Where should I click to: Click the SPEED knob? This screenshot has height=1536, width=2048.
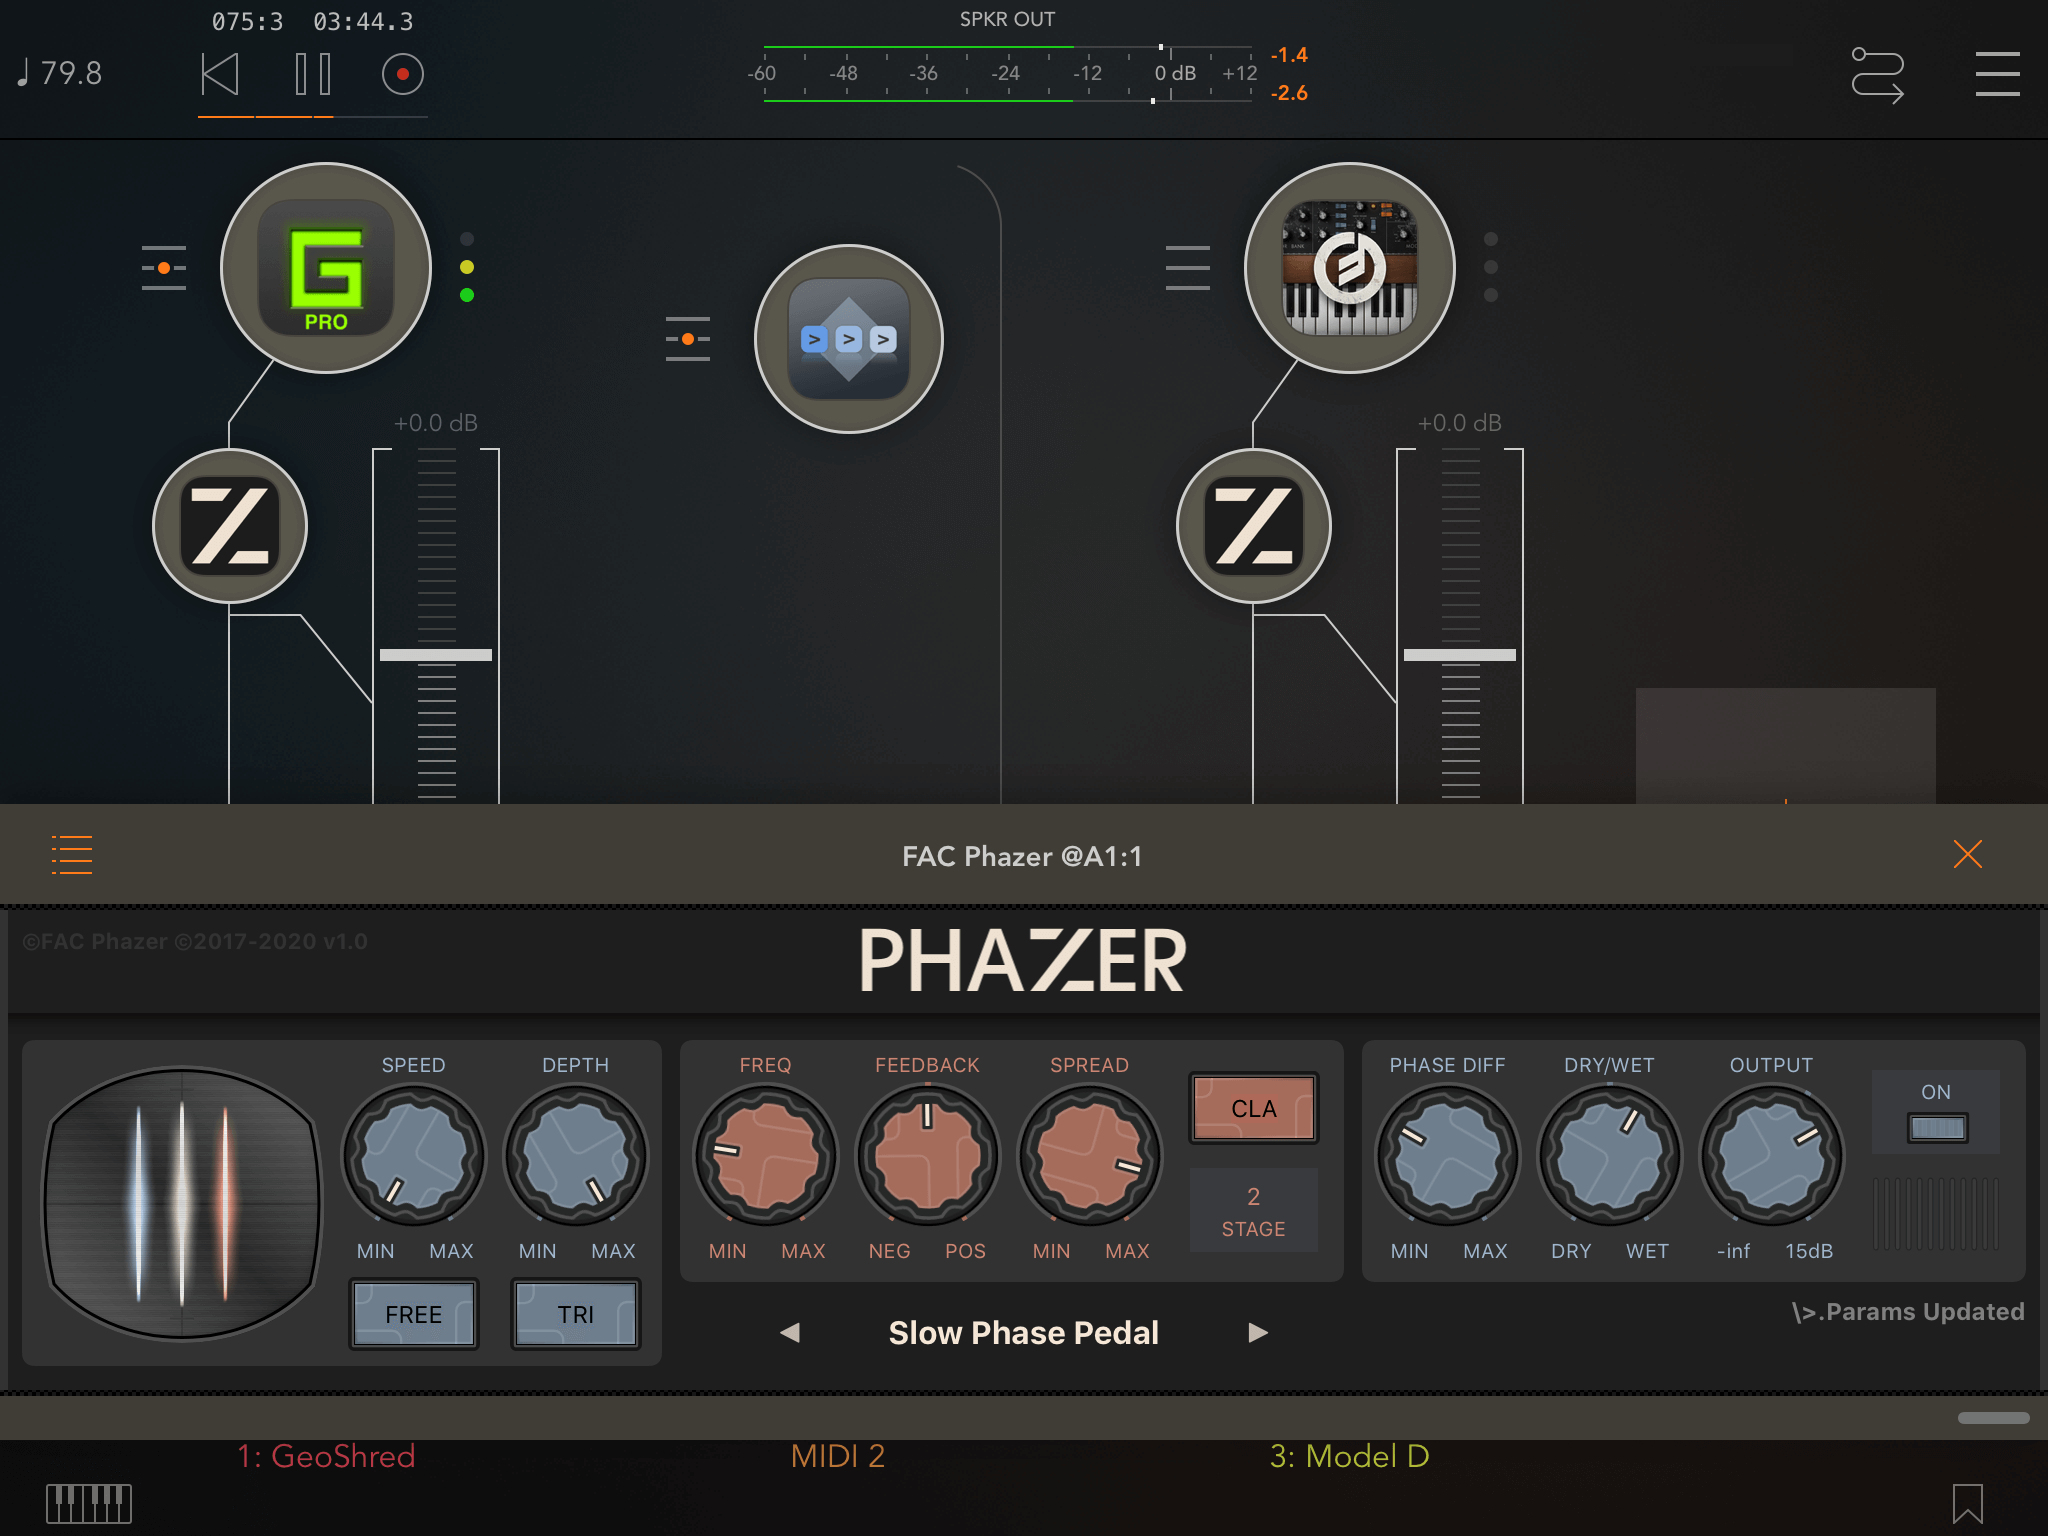[x=414, y=1156]
